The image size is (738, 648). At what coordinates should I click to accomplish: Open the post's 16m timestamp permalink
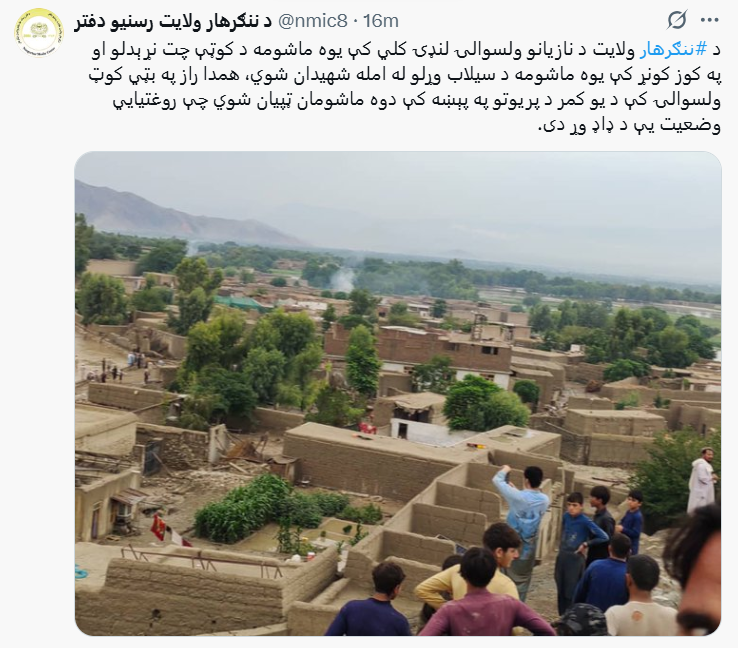click(x=381, y=21)
